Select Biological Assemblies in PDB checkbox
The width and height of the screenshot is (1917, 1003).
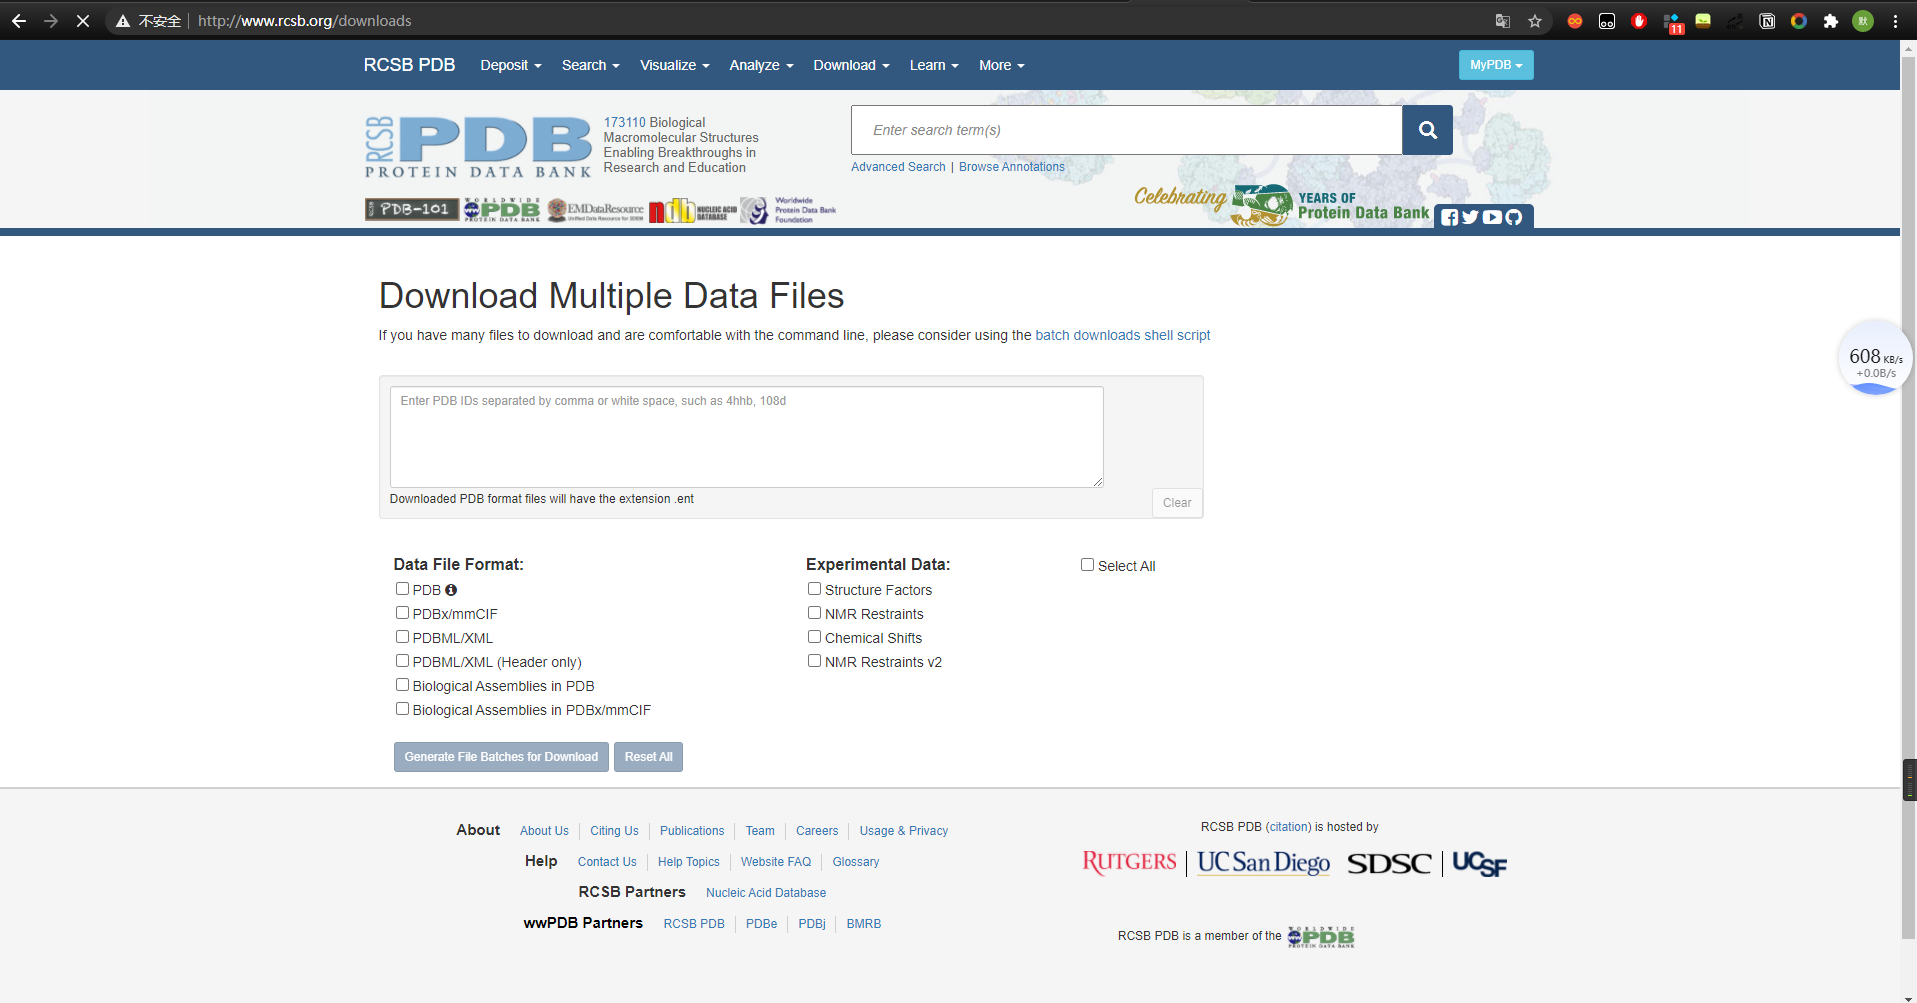coord(402,685)
